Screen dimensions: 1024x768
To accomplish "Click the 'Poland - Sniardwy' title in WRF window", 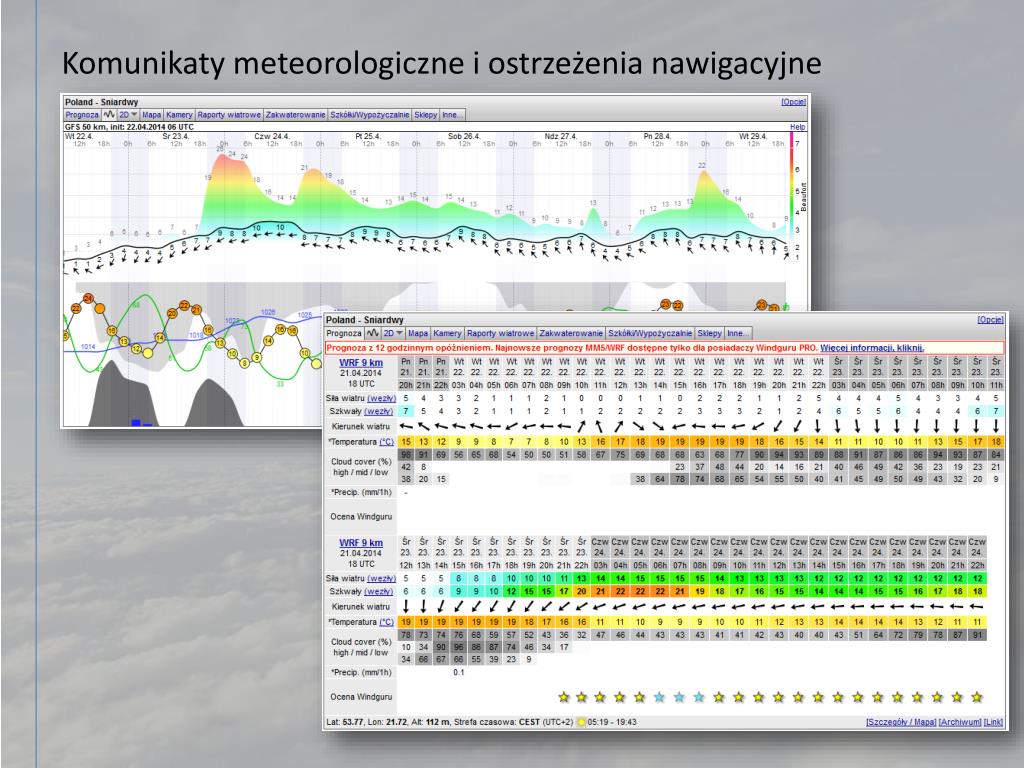I will click(364, 319).
